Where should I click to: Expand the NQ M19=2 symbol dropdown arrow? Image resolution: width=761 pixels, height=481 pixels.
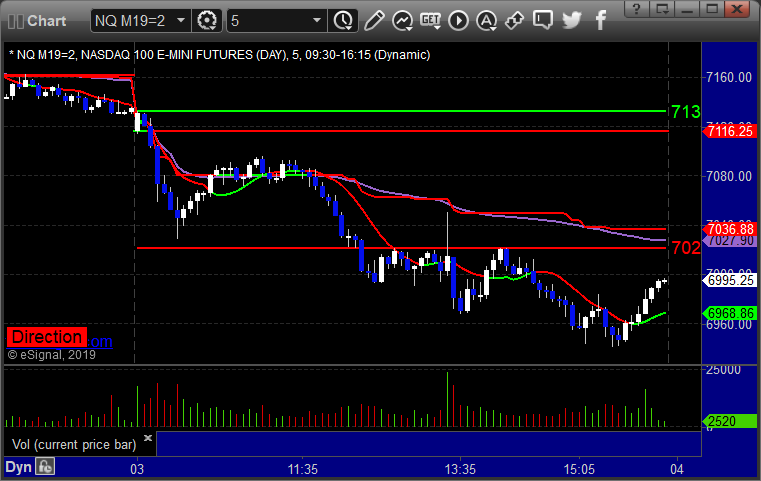point(181,21)
